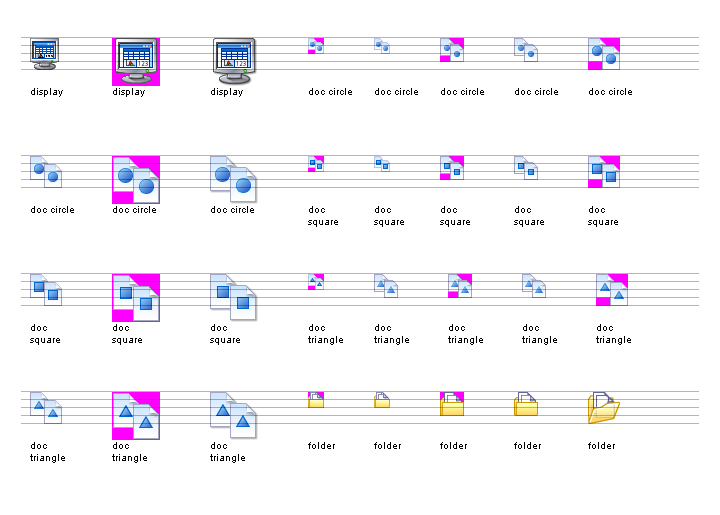This screenshot has width=720, height=515.
Task: Click the "folder" label under the open folder
Action: (x=601, y=446)
